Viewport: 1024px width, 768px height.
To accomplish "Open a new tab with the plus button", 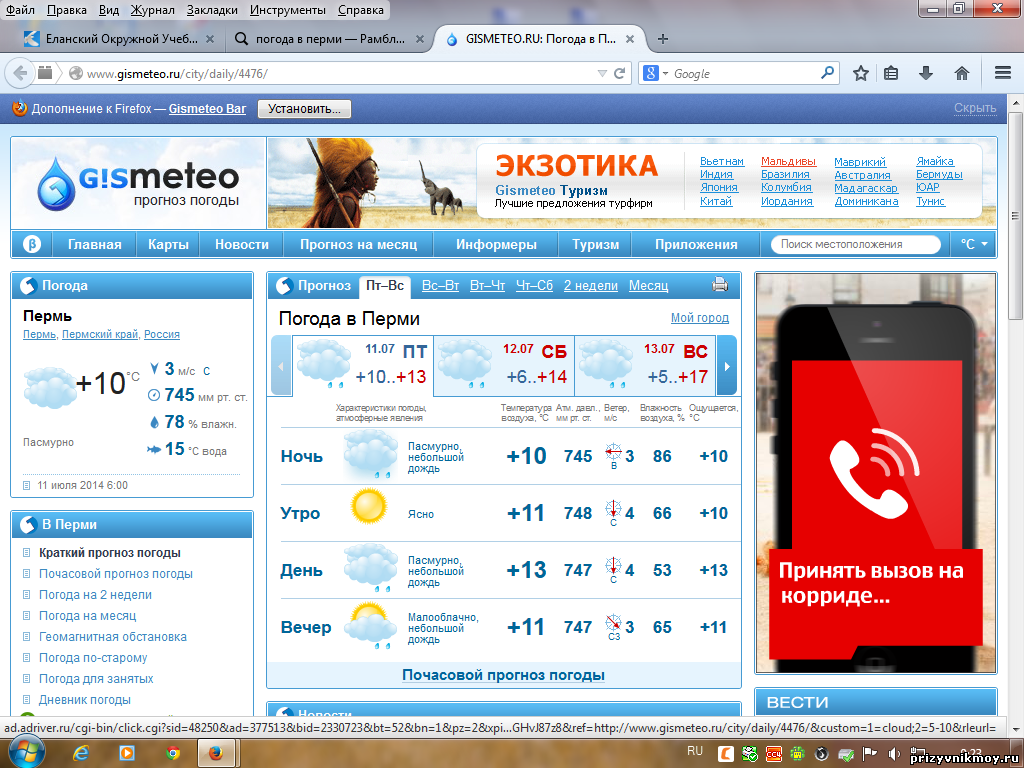I will pos(662,39).
